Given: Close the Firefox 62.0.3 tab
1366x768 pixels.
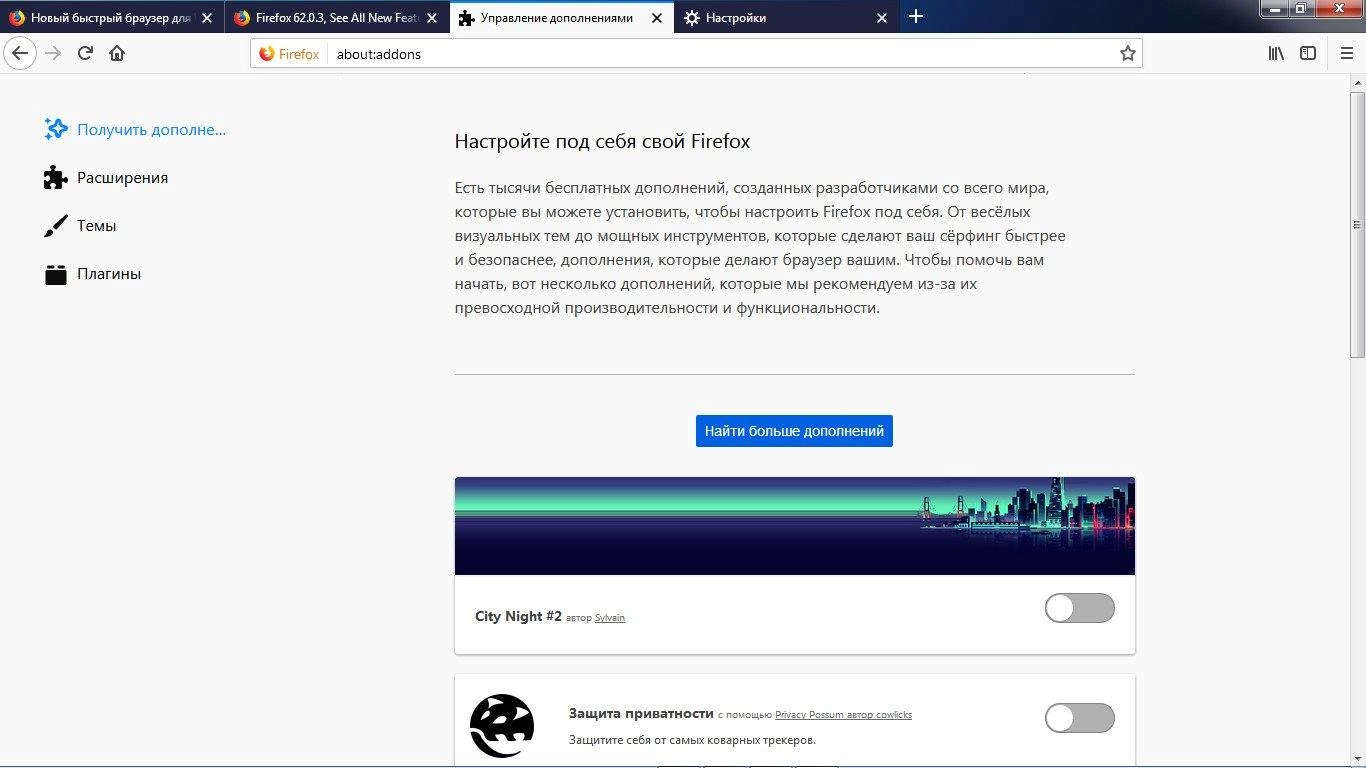Looking at the screenshot, I should tap(432, 18).
